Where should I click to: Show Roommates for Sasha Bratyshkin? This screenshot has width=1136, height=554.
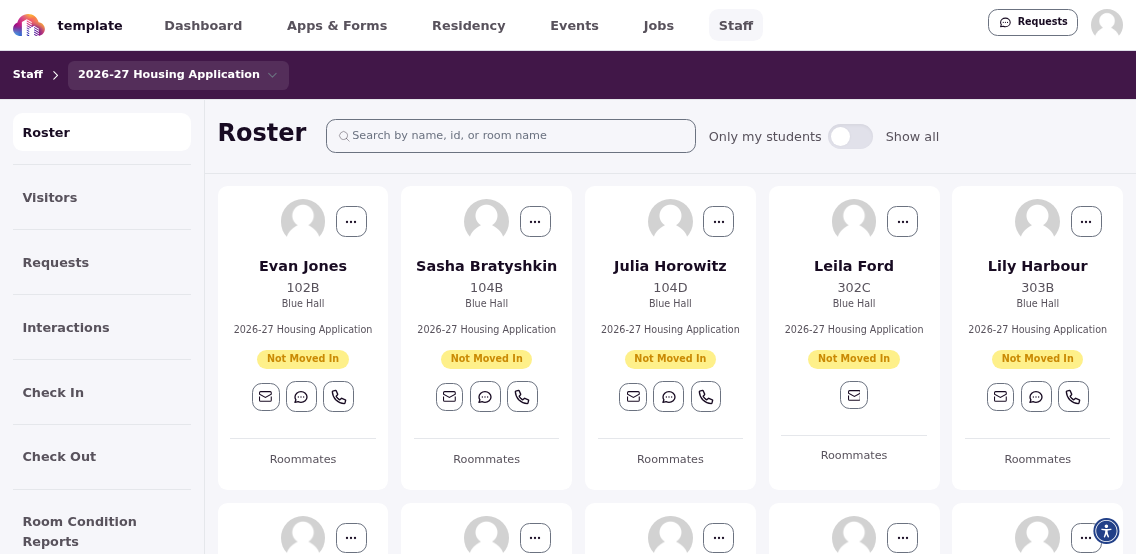pyautogui.click(x=486, y=459)
